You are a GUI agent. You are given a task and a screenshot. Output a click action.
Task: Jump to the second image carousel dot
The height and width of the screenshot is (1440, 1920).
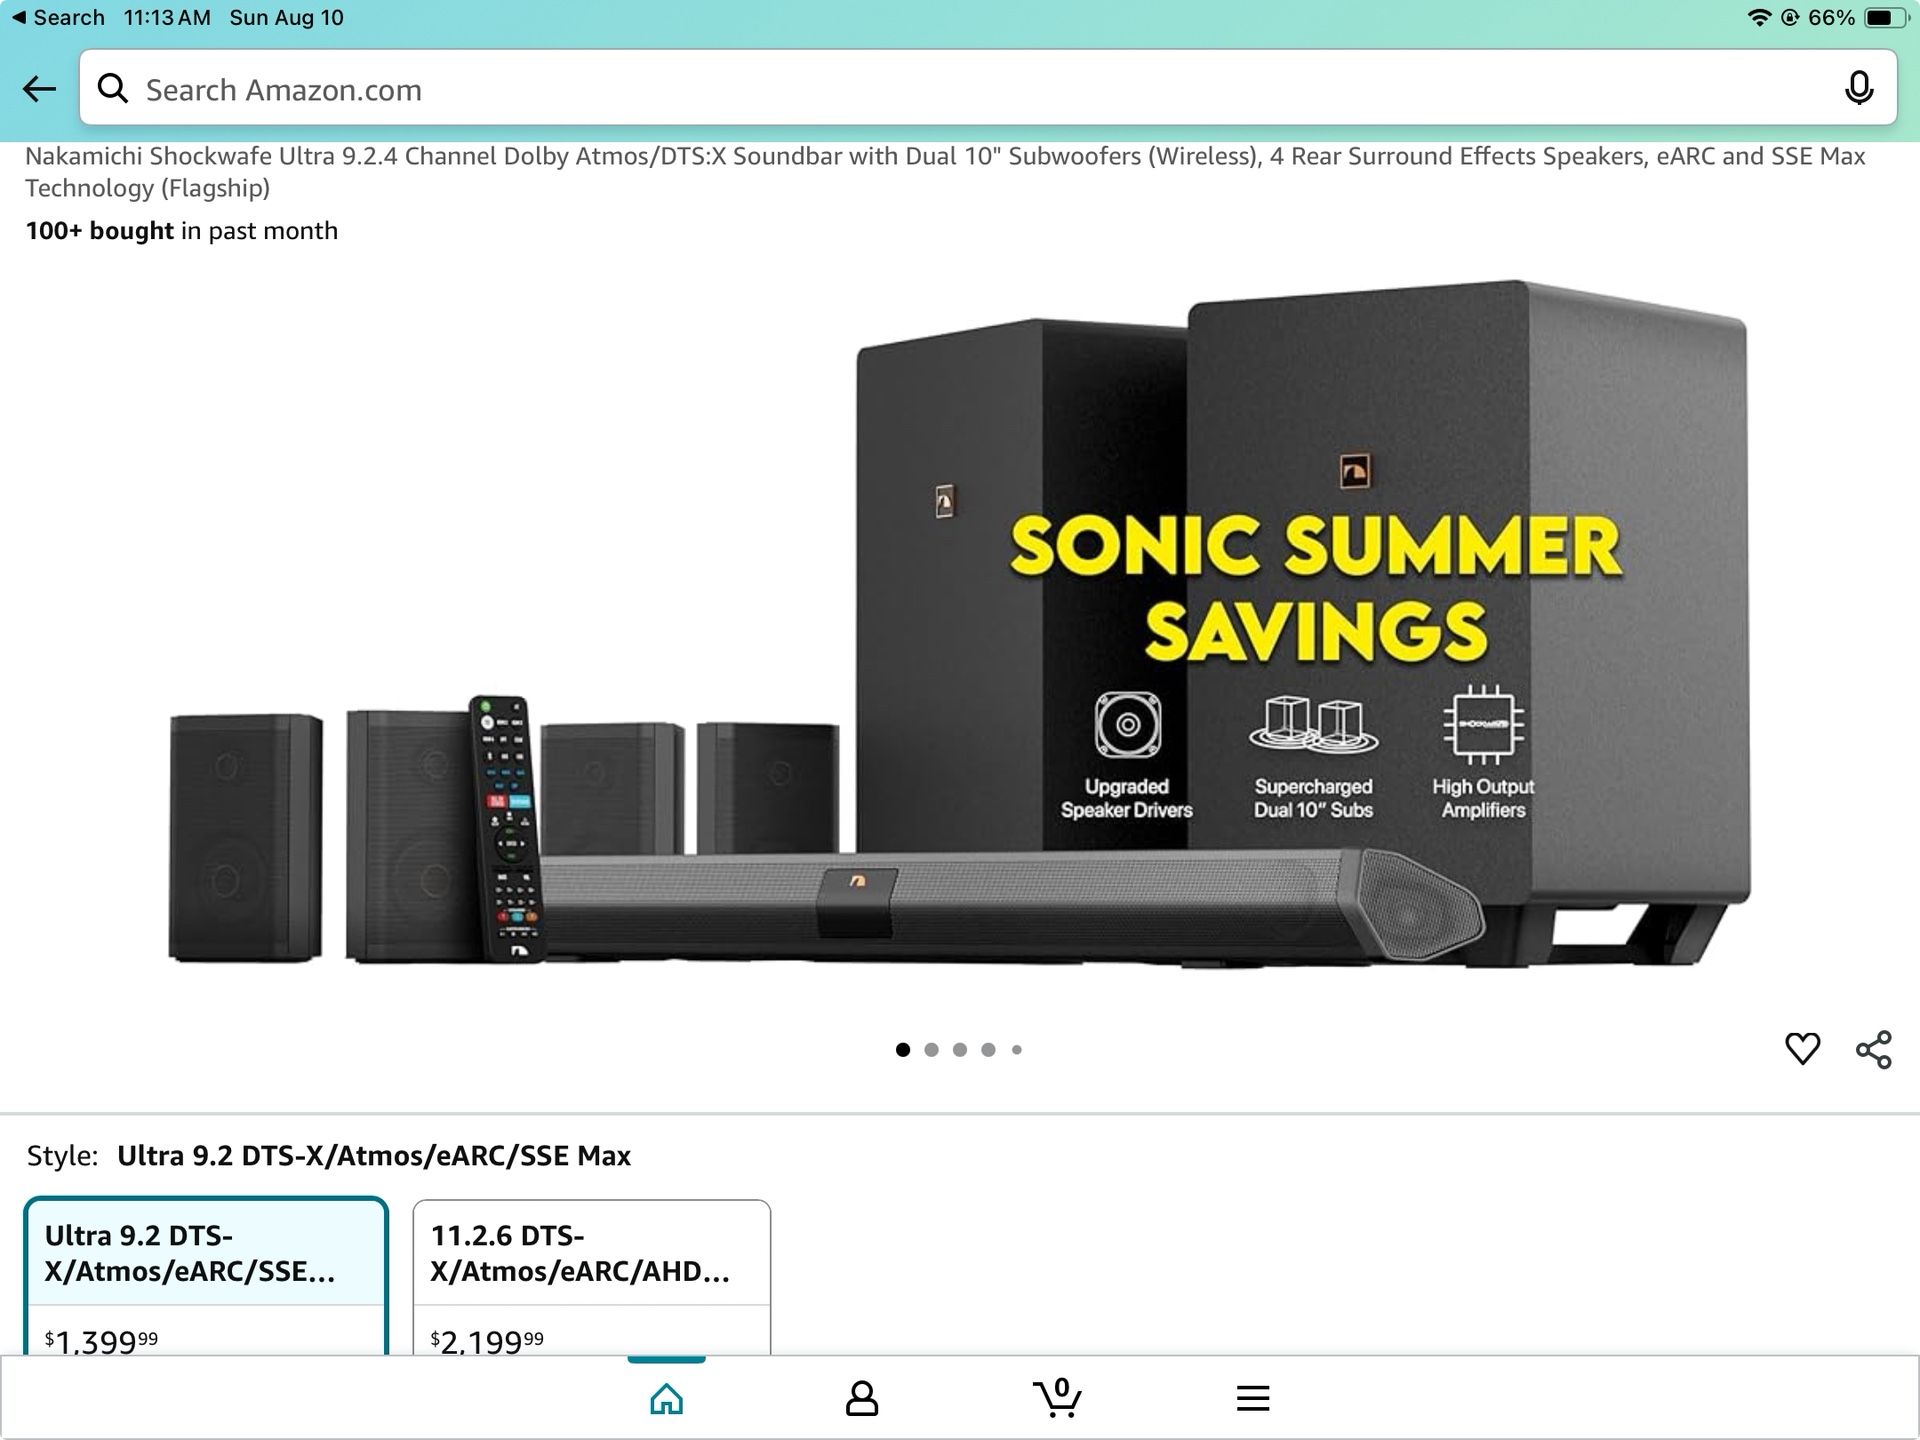click(933, 1049)
